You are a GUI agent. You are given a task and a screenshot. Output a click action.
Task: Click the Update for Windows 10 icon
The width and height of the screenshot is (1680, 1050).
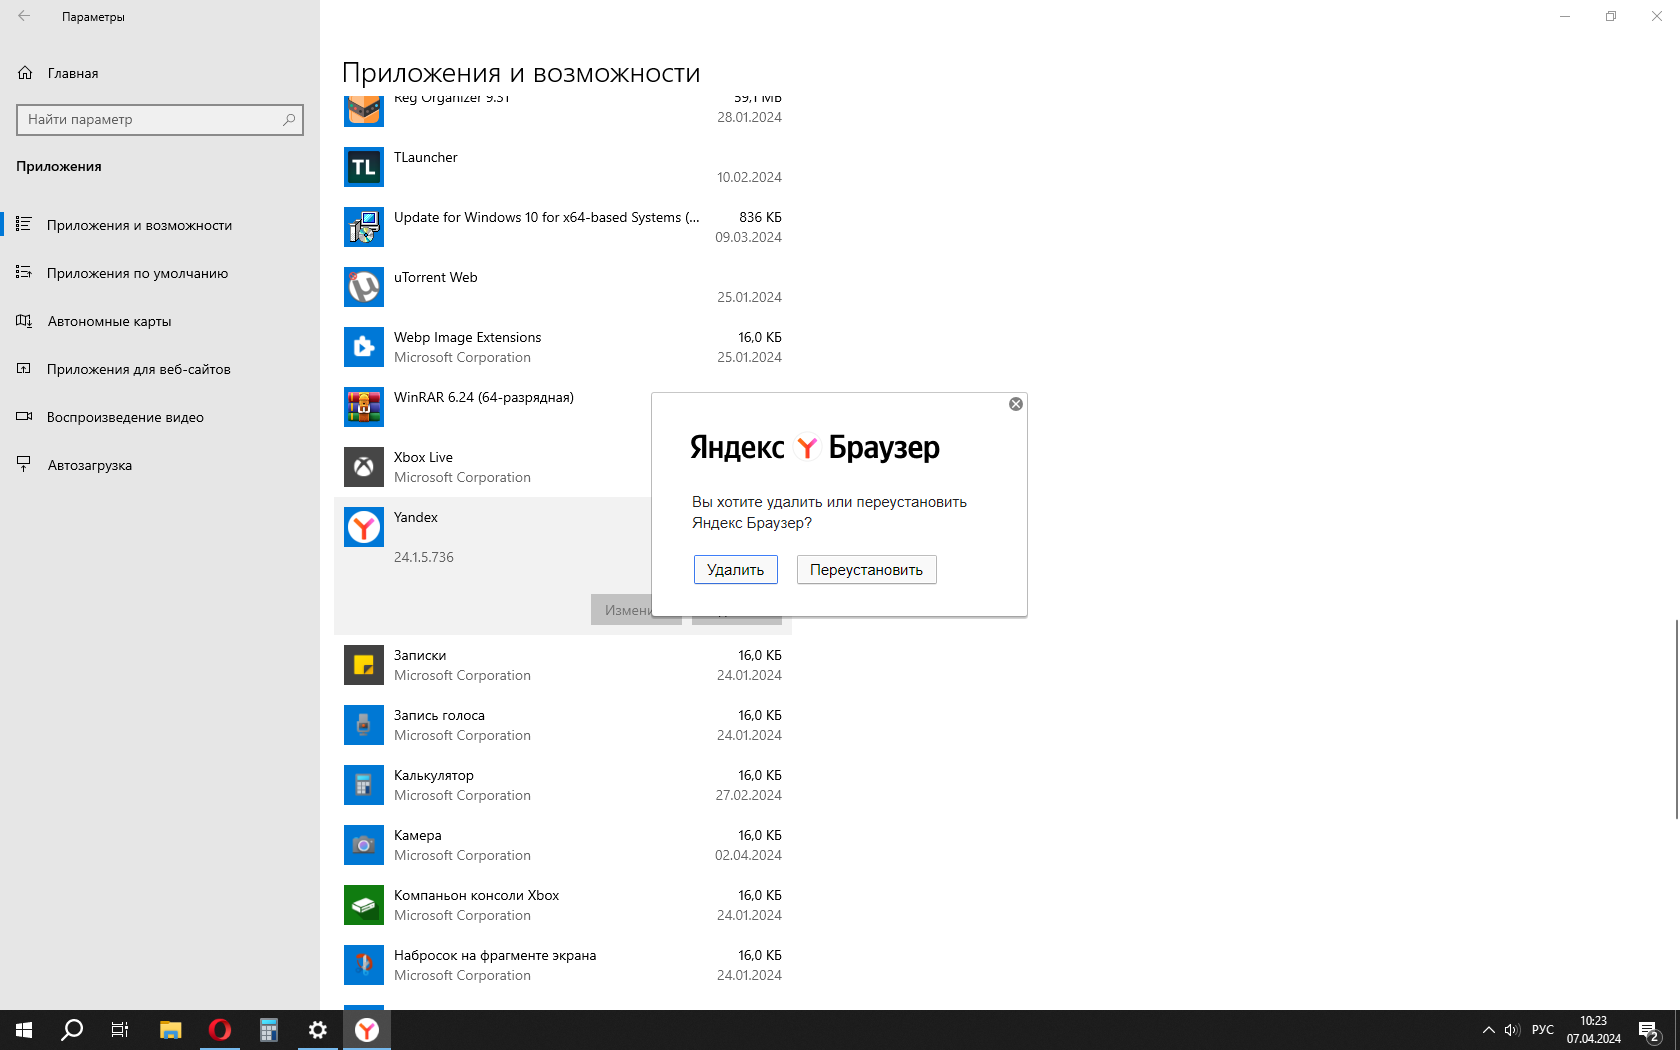click(364, 227)
